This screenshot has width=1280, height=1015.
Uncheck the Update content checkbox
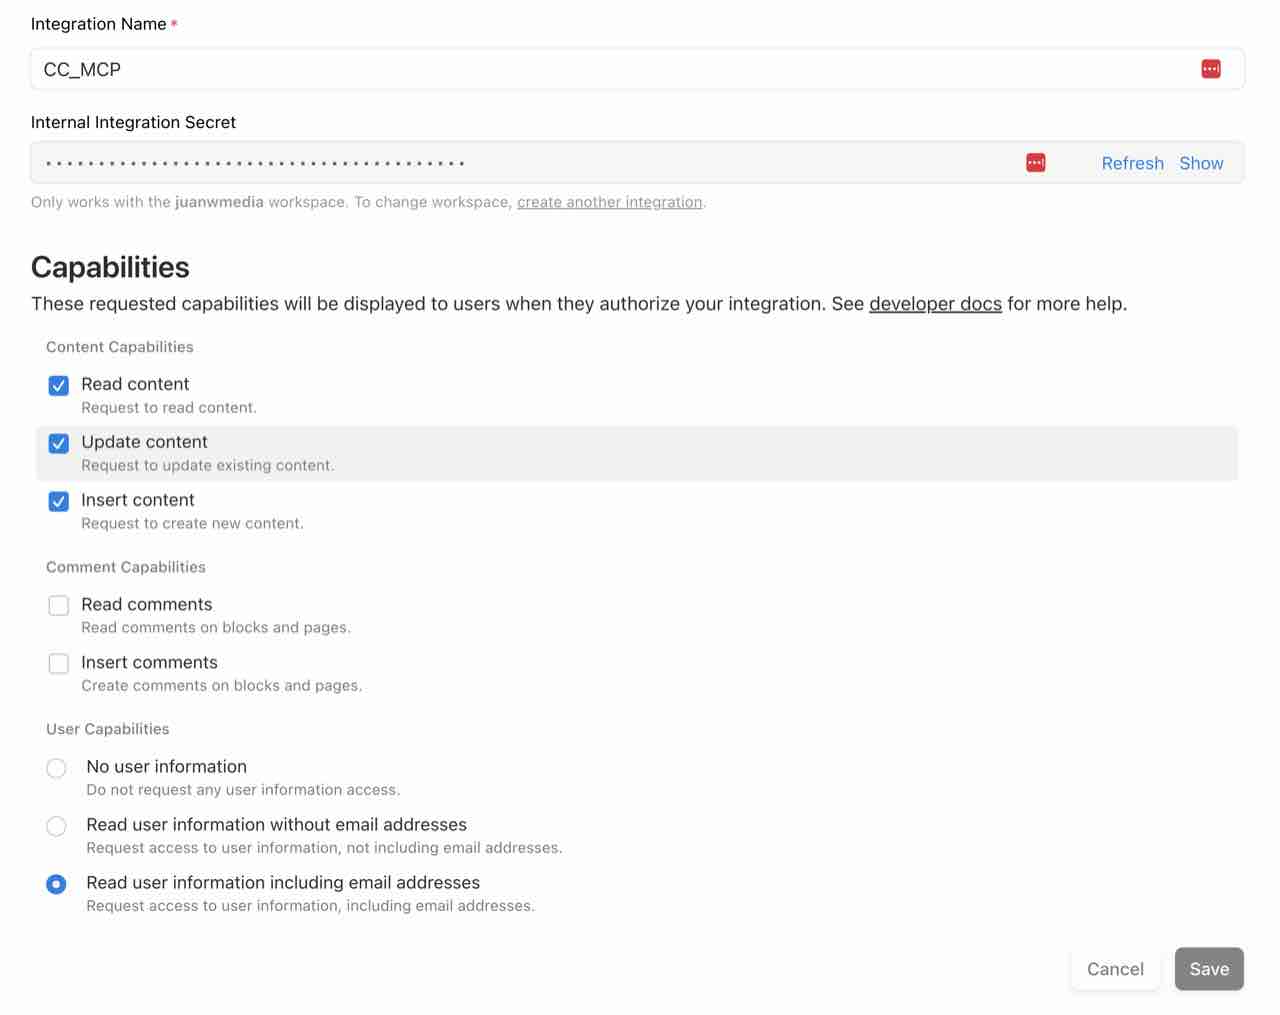click(59, 444)
